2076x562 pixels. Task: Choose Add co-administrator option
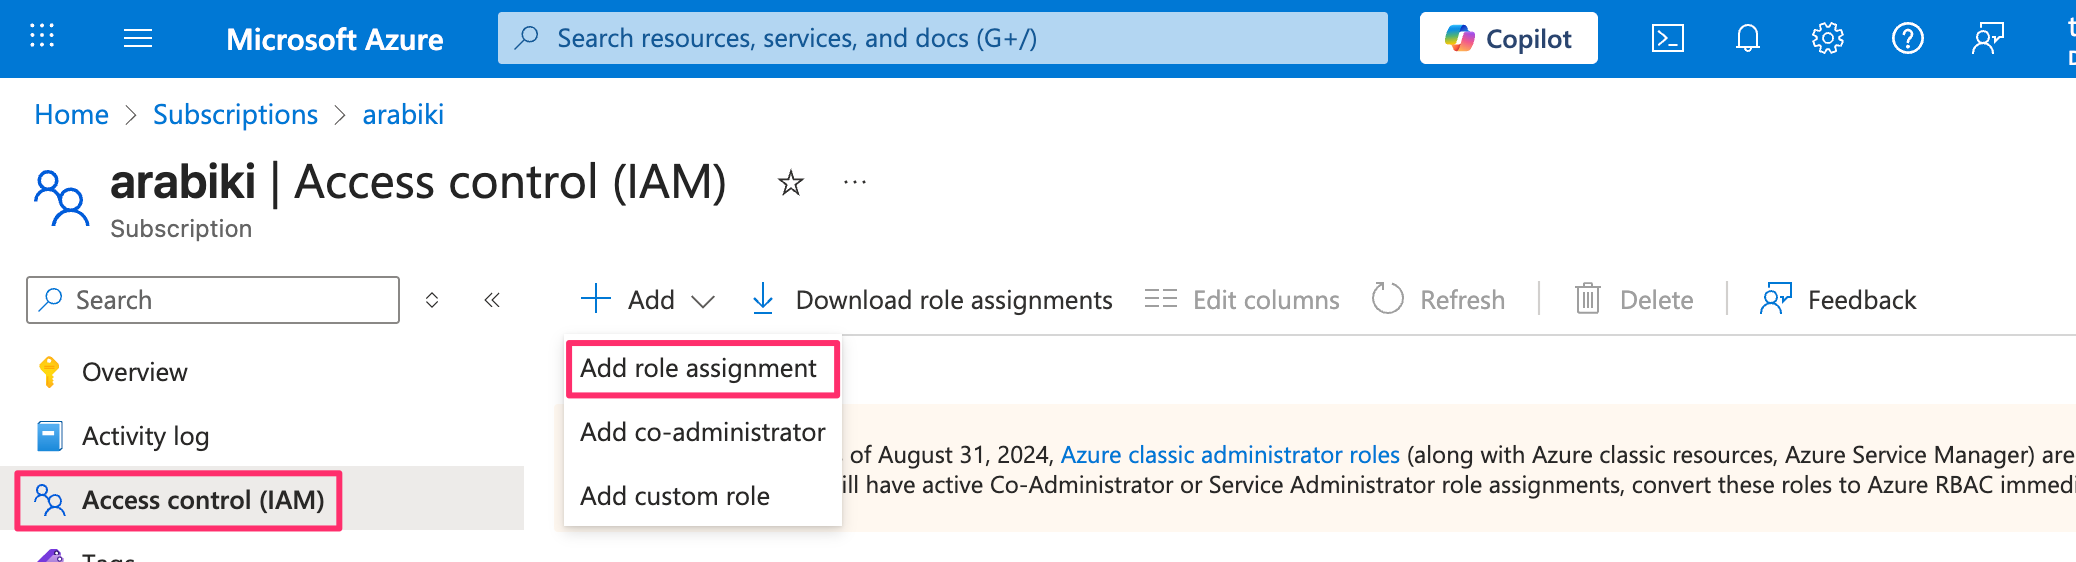click(702, 432)
